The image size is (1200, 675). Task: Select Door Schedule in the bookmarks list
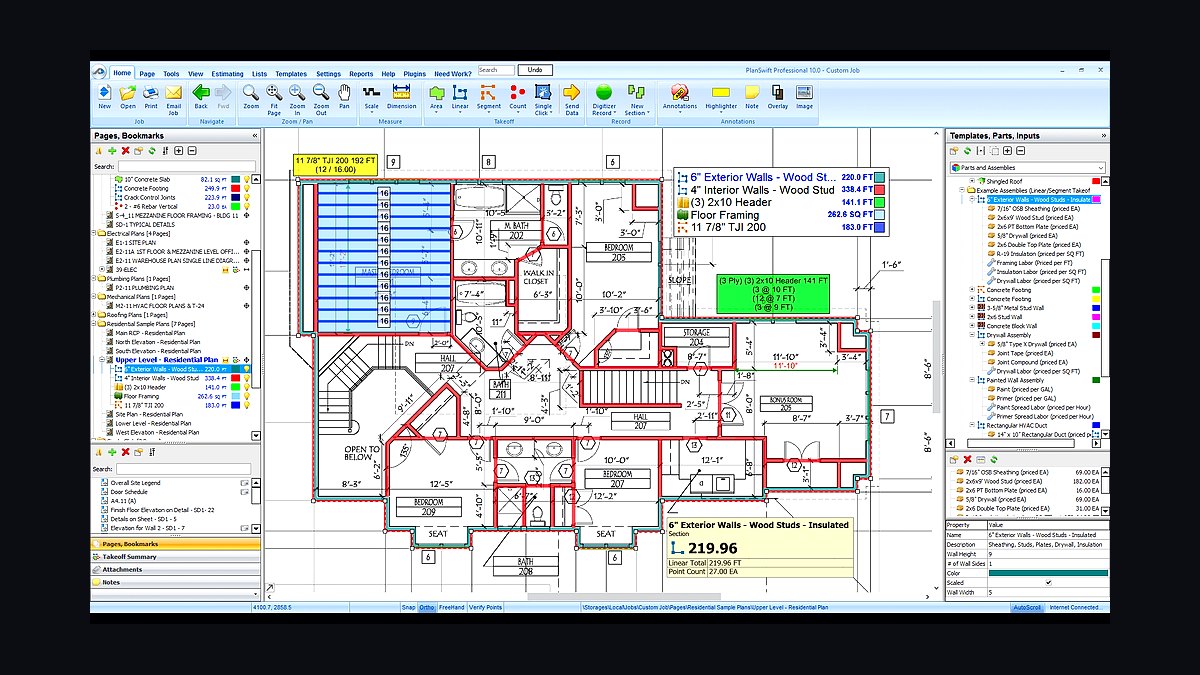127,492
